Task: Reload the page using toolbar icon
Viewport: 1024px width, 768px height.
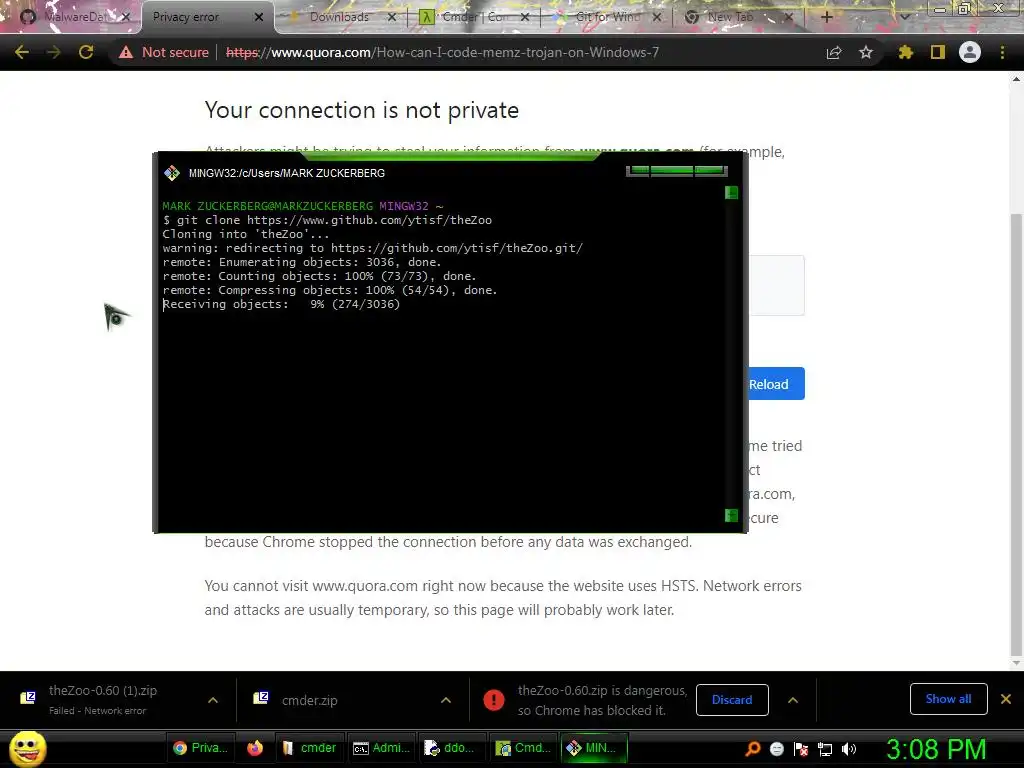Action: point(86,52)
